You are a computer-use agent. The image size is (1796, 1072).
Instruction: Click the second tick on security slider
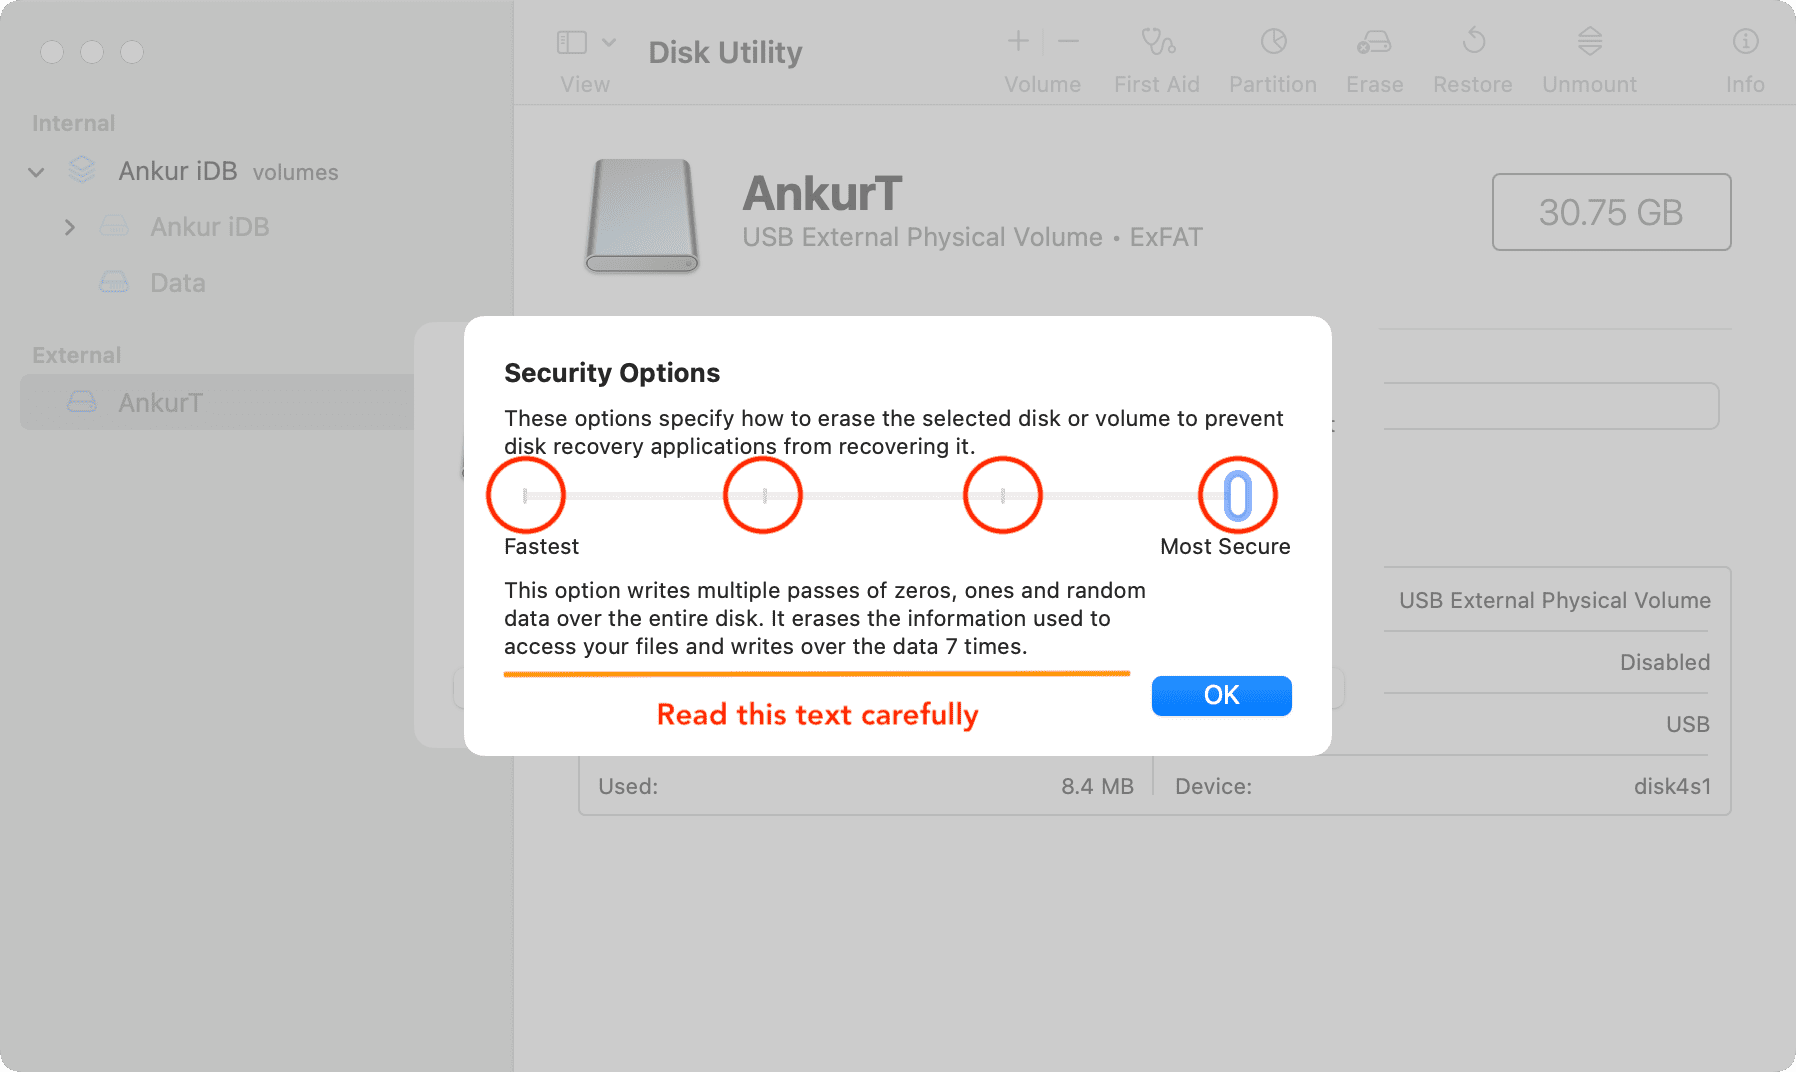pyautogui.click(x=764, y=495)
